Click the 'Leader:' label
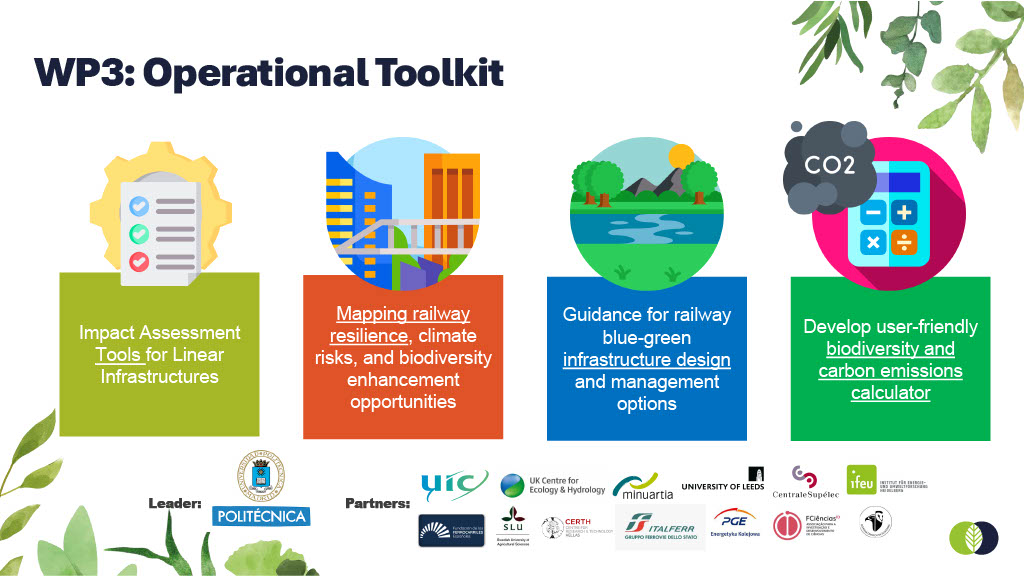The image size is (1024, 576). (x=174, y=504)
